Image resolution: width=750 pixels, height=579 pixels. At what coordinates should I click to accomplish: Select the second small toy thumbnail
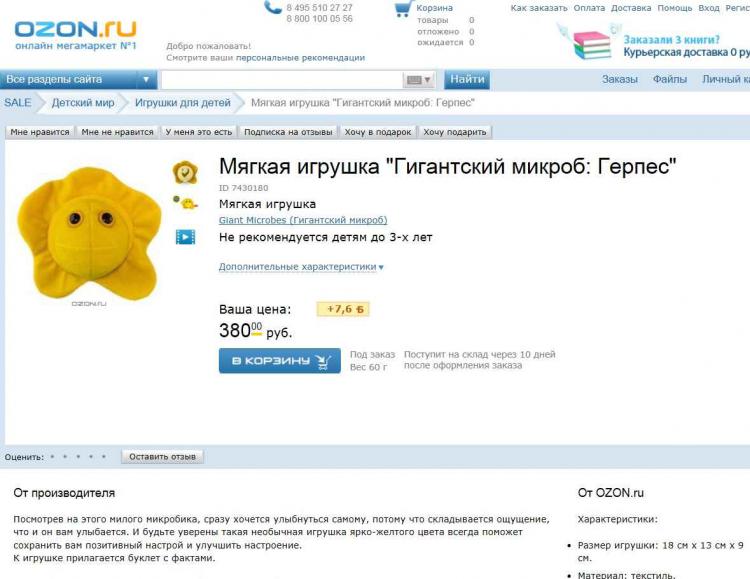[185, 203]
